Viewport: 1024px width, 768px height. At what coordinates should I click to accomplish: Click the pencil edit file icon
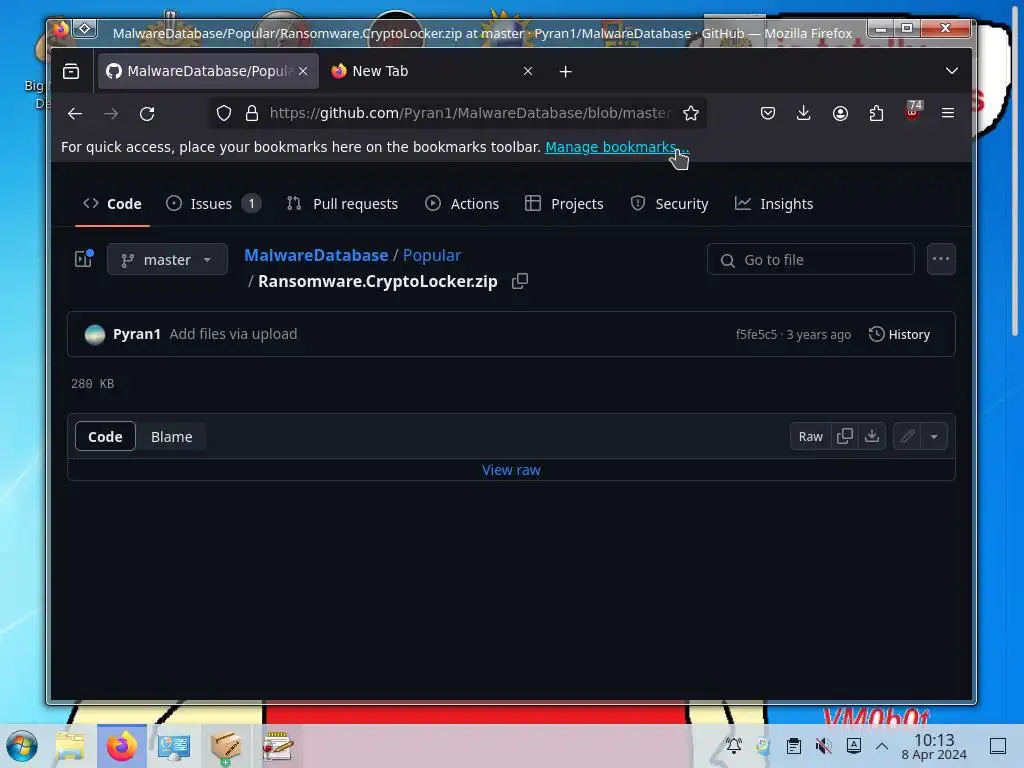coord(907,436)
